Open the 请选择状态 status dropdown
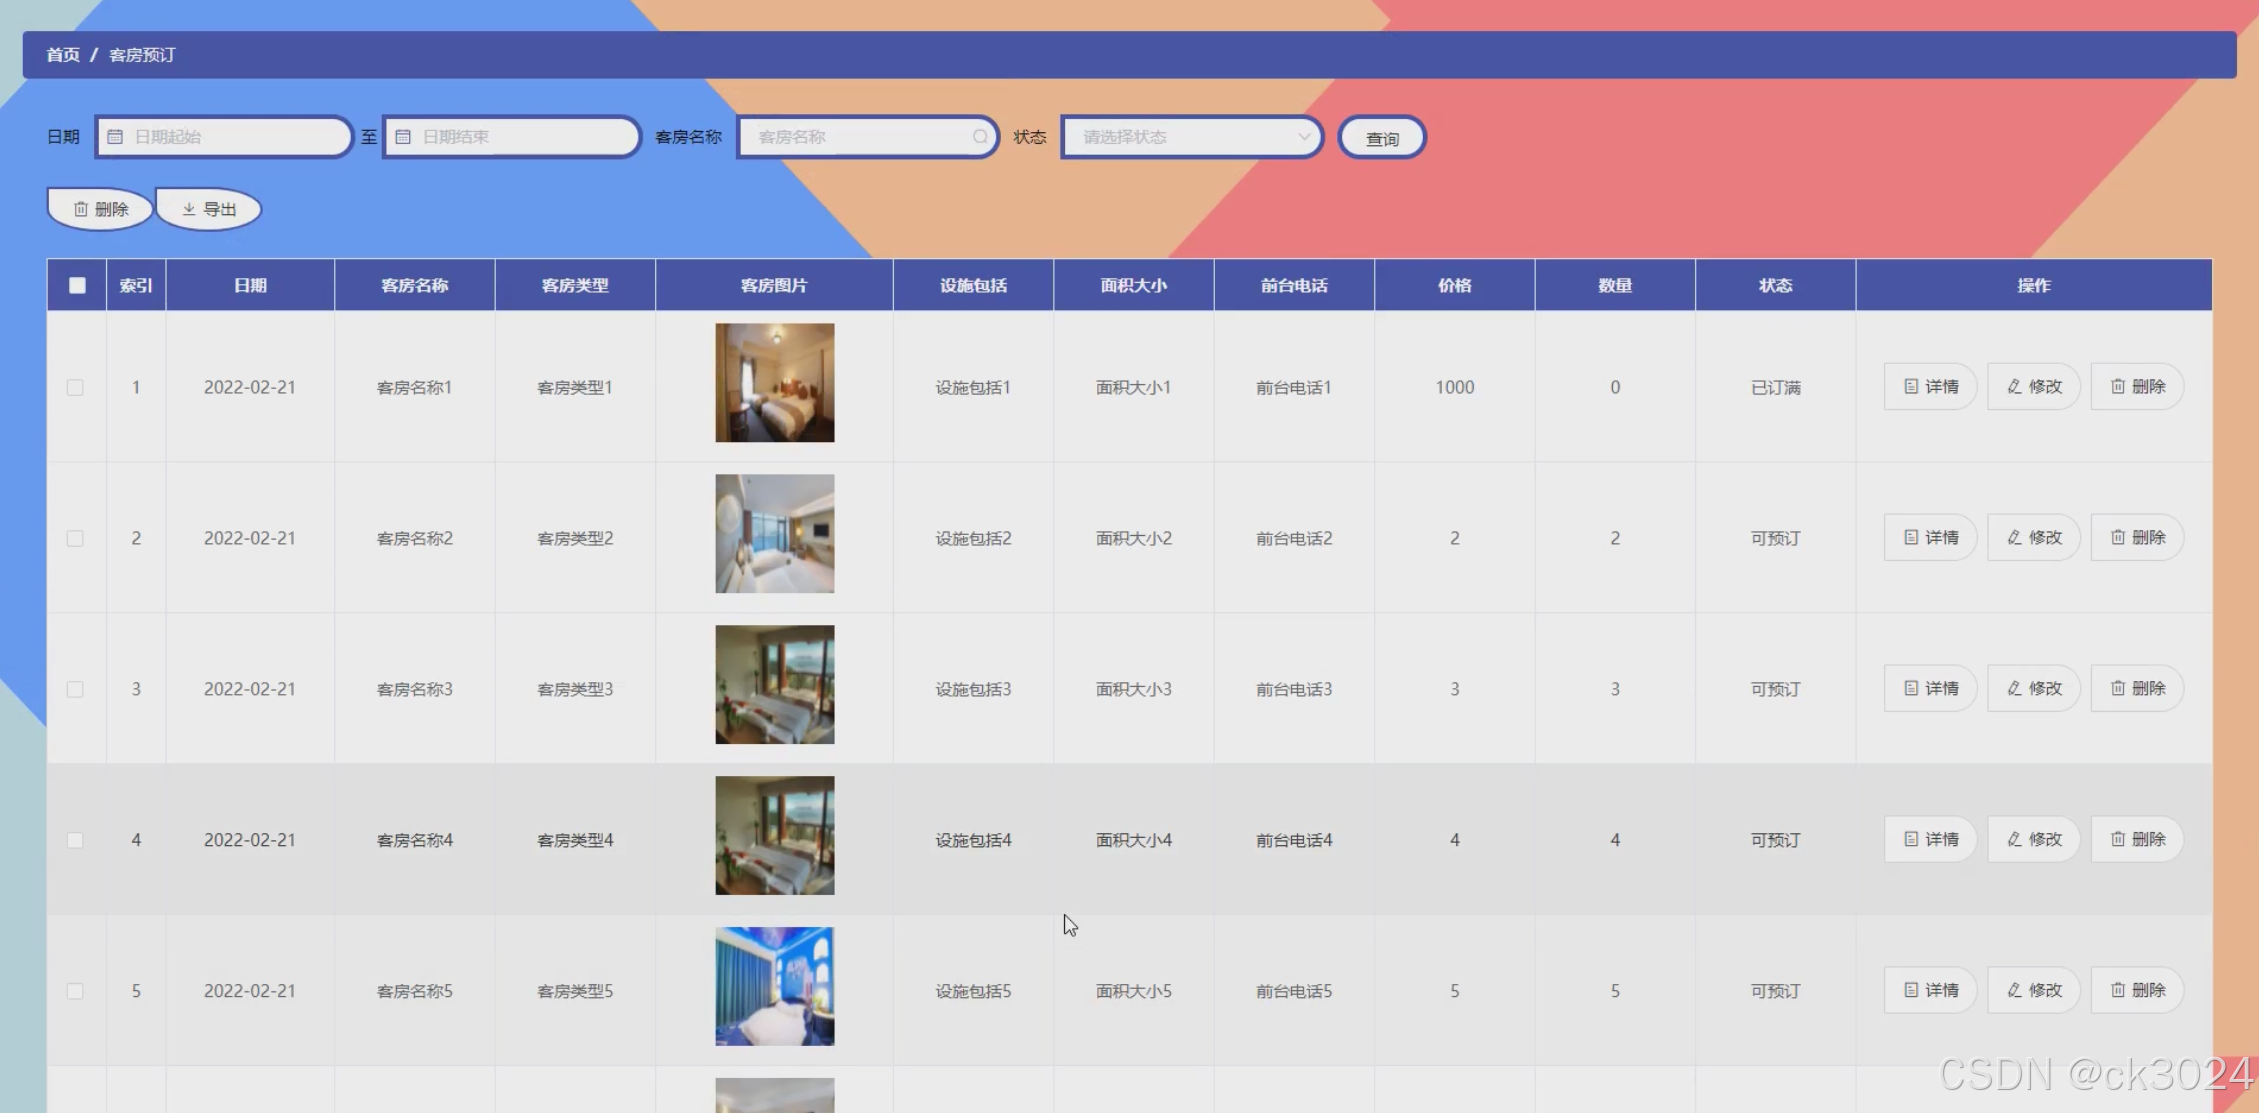This screenshot has height=1113, width=2259. [1191, 137]
